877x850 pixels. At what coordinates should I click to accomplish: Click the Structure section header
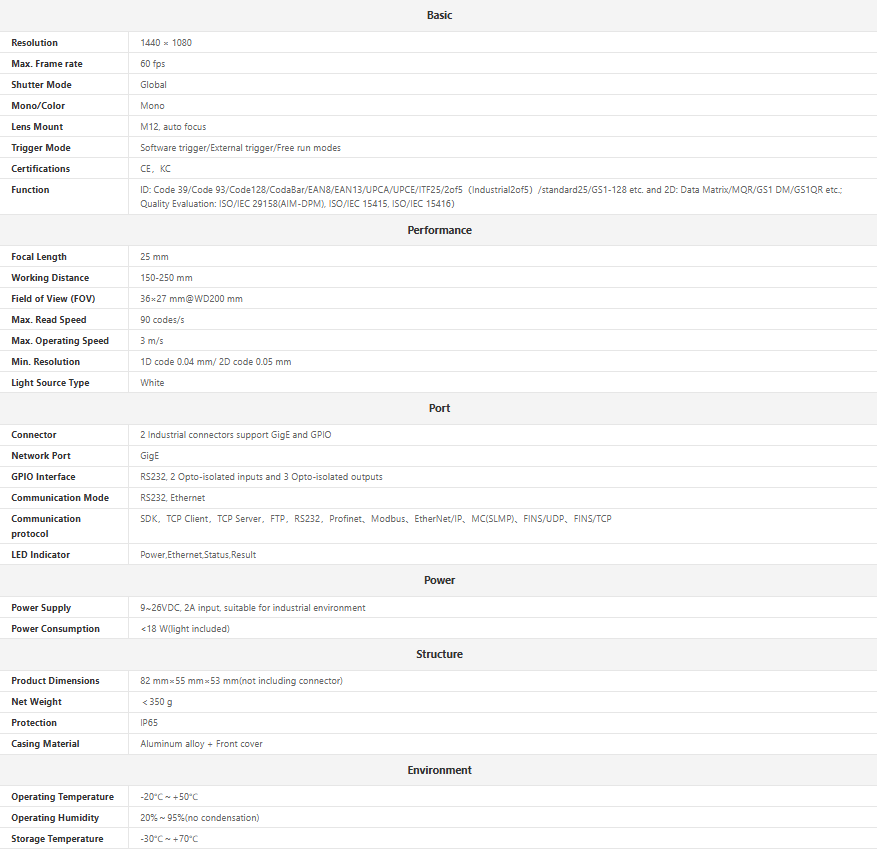pos(439,654)
